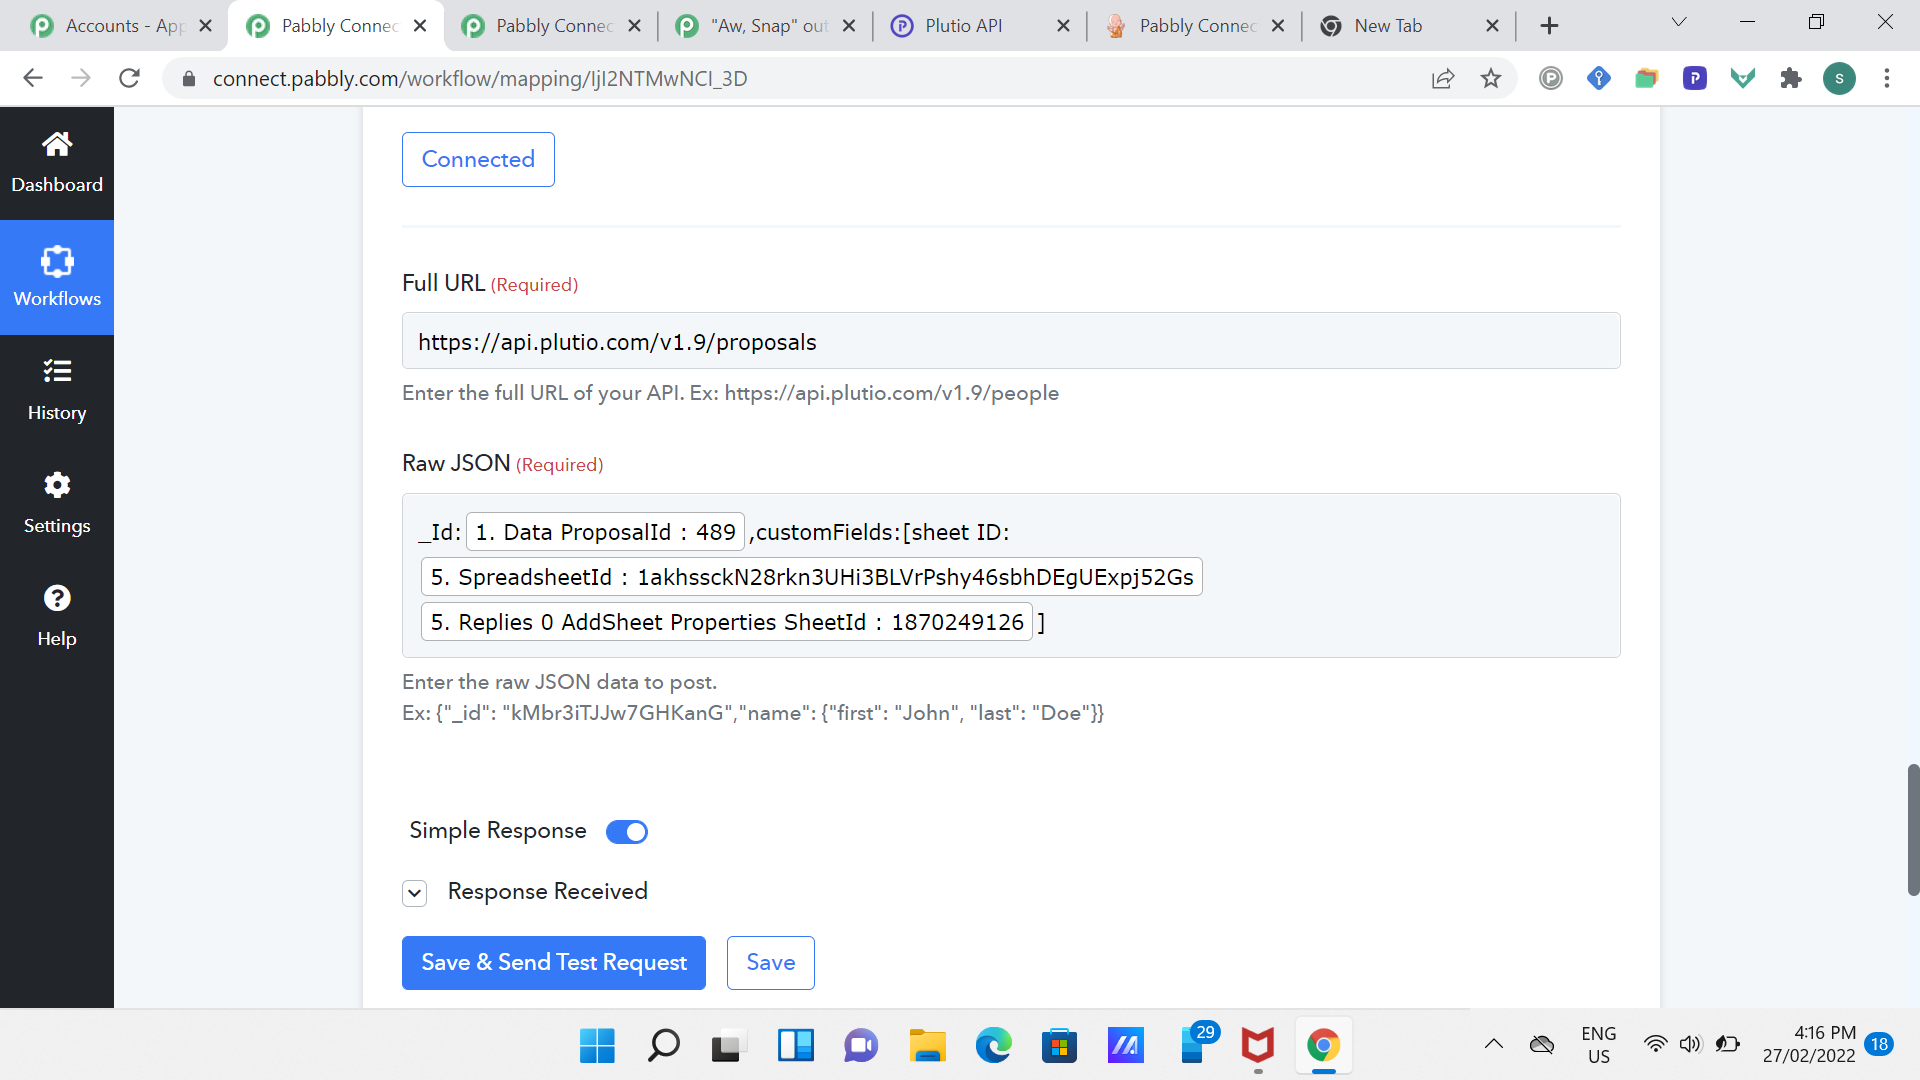
Task: Show hidden system tray icons
Action: pyautogui.click(x=1493, y=1045)
